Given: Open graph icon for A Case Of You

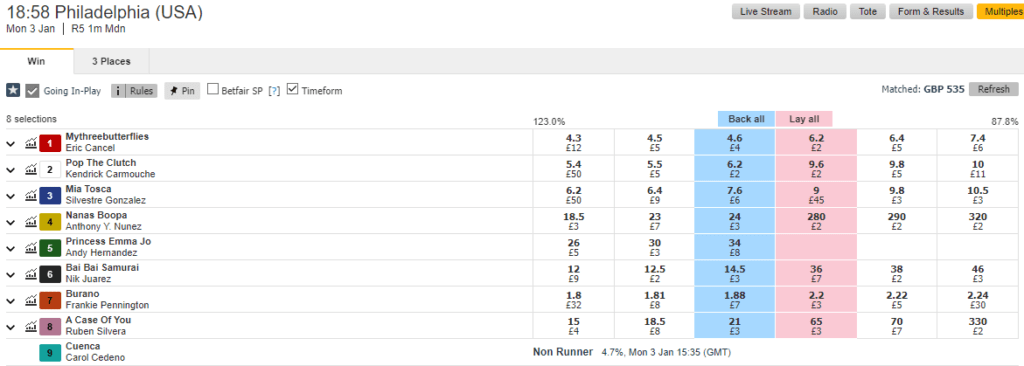Looking at the screenshot, I should [31, 326].
